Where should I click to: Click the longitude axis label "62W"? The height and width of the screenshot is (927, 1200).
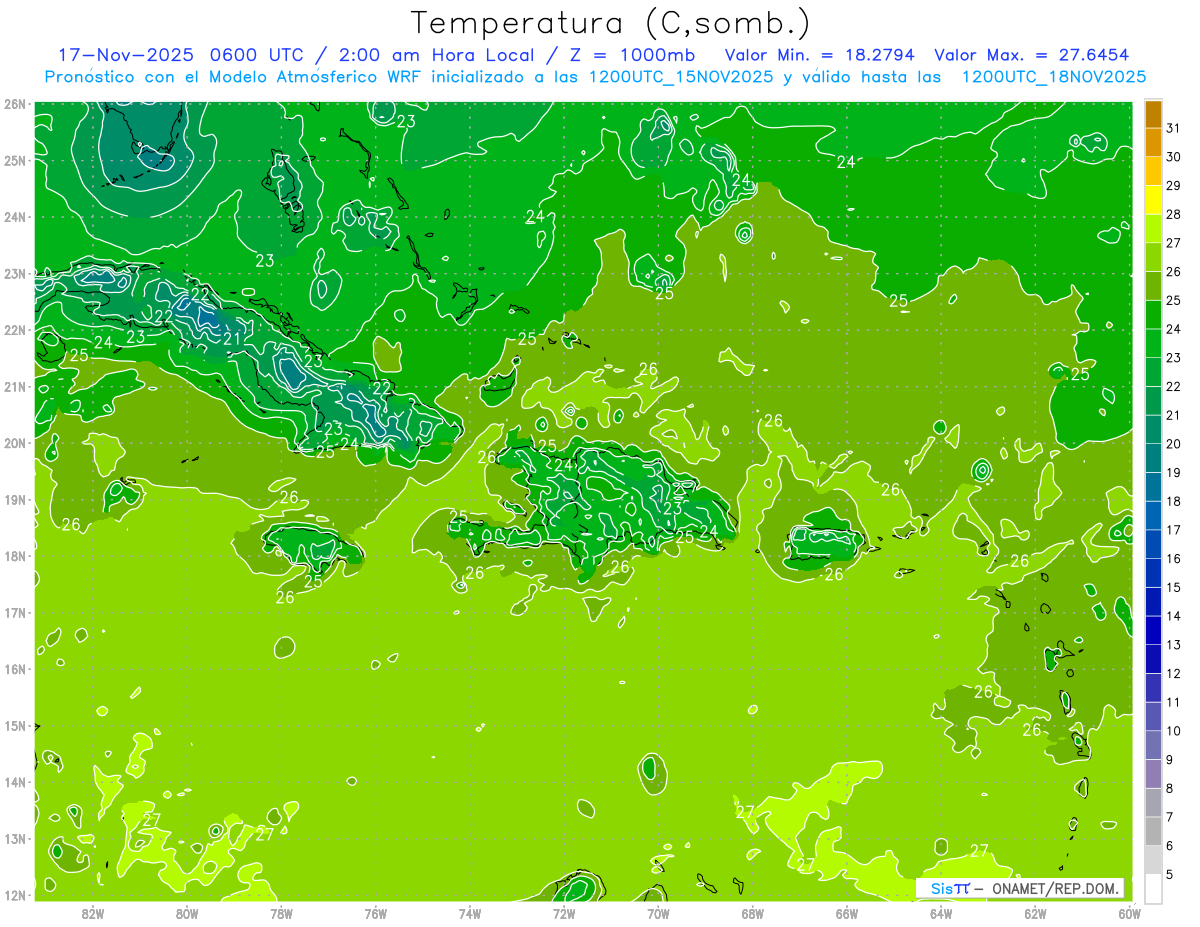tap(1035, 913)
